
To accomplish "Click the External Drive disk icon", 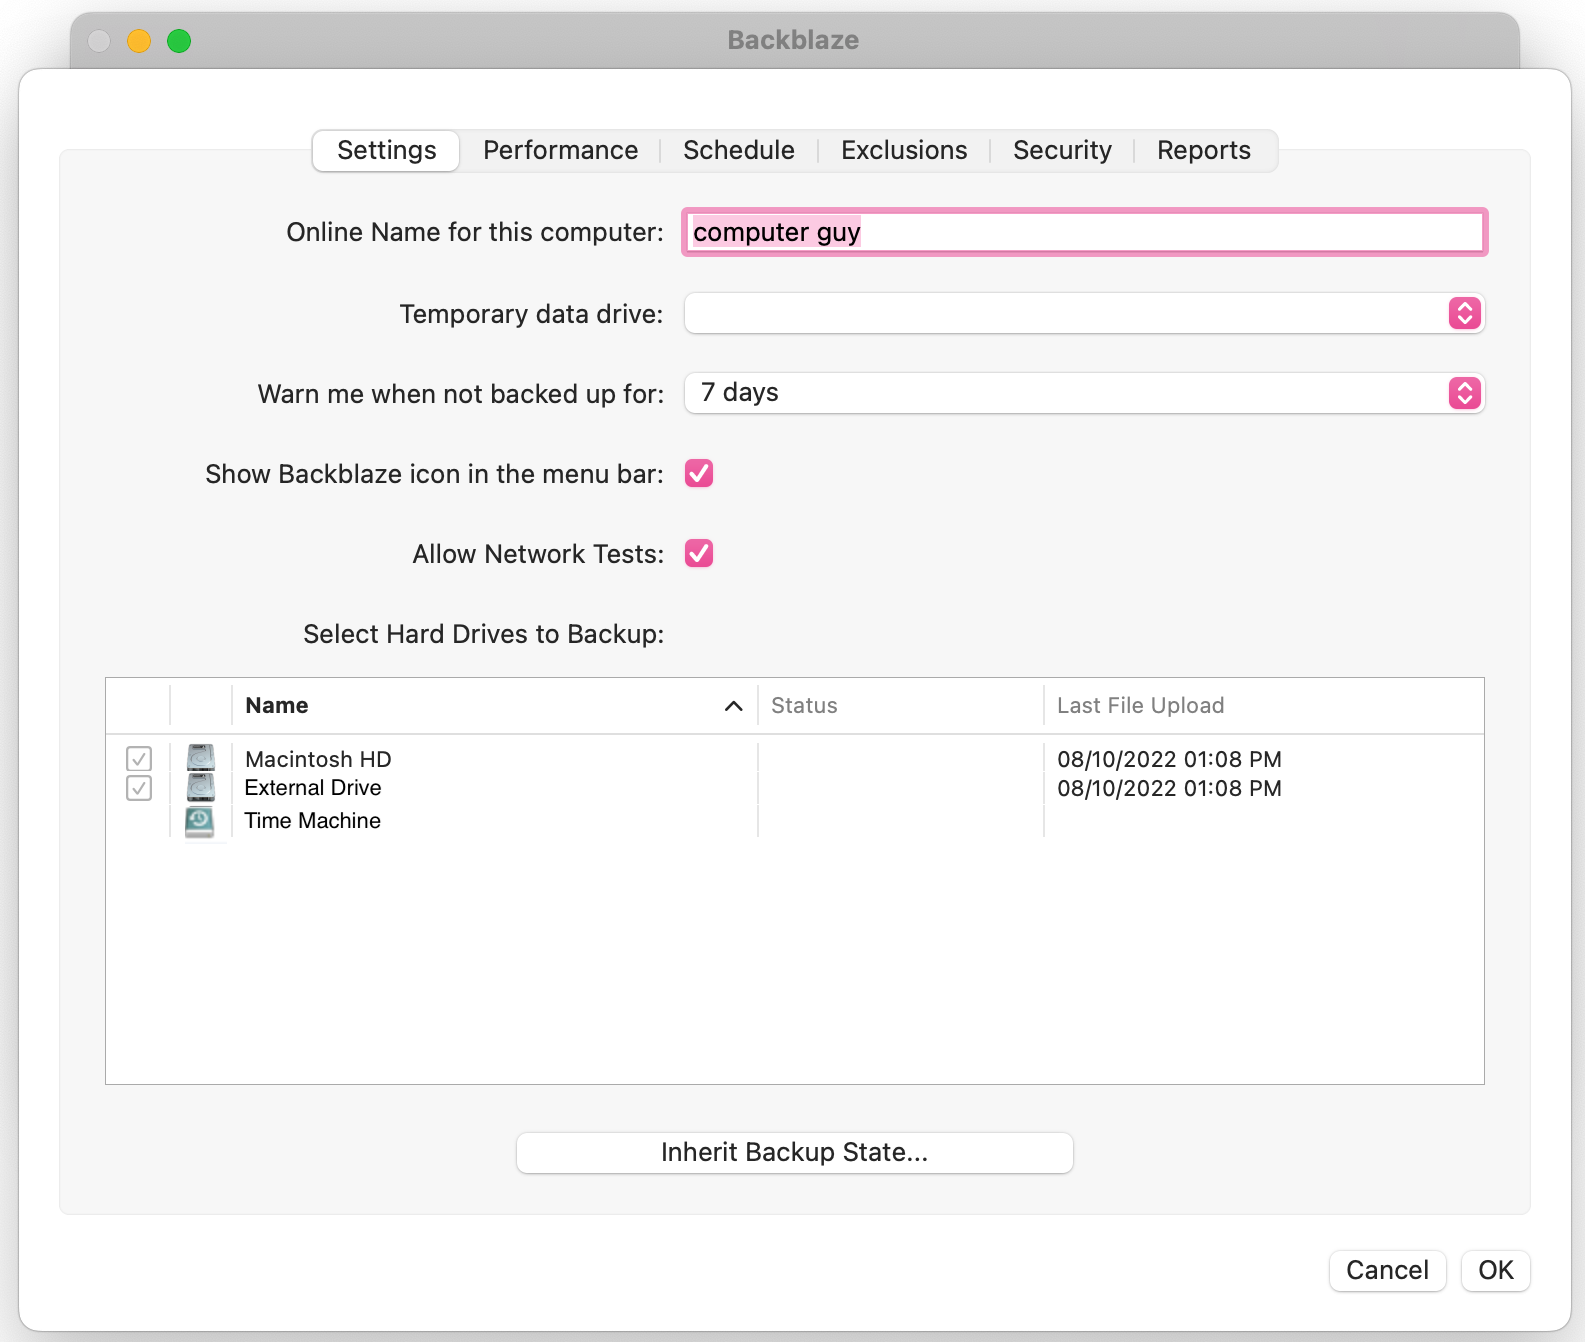I will click(x=201, y=788).
